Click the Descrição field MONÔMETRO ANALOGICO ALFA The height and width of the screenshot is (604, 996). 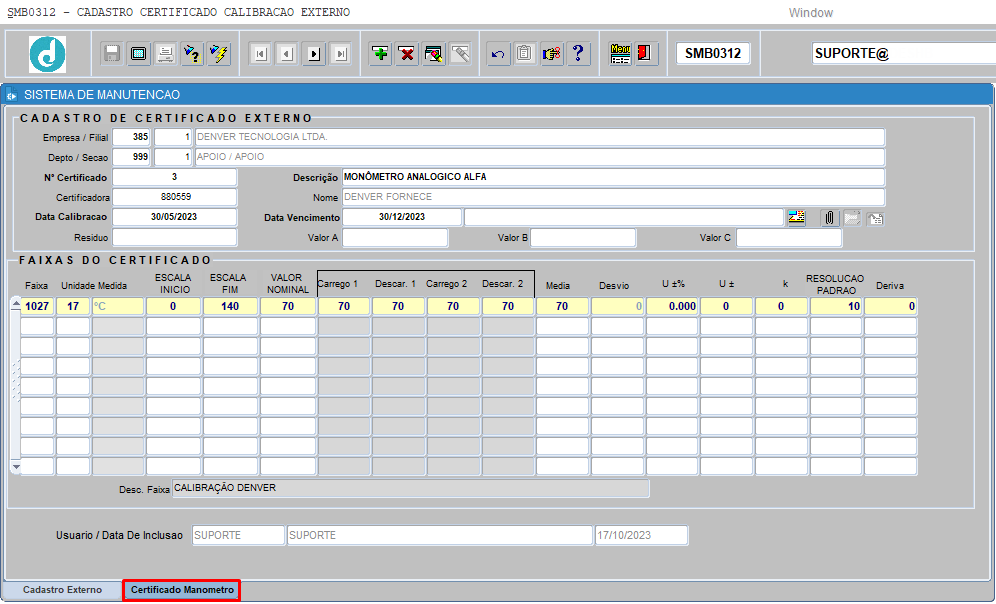tap(614, 177)
